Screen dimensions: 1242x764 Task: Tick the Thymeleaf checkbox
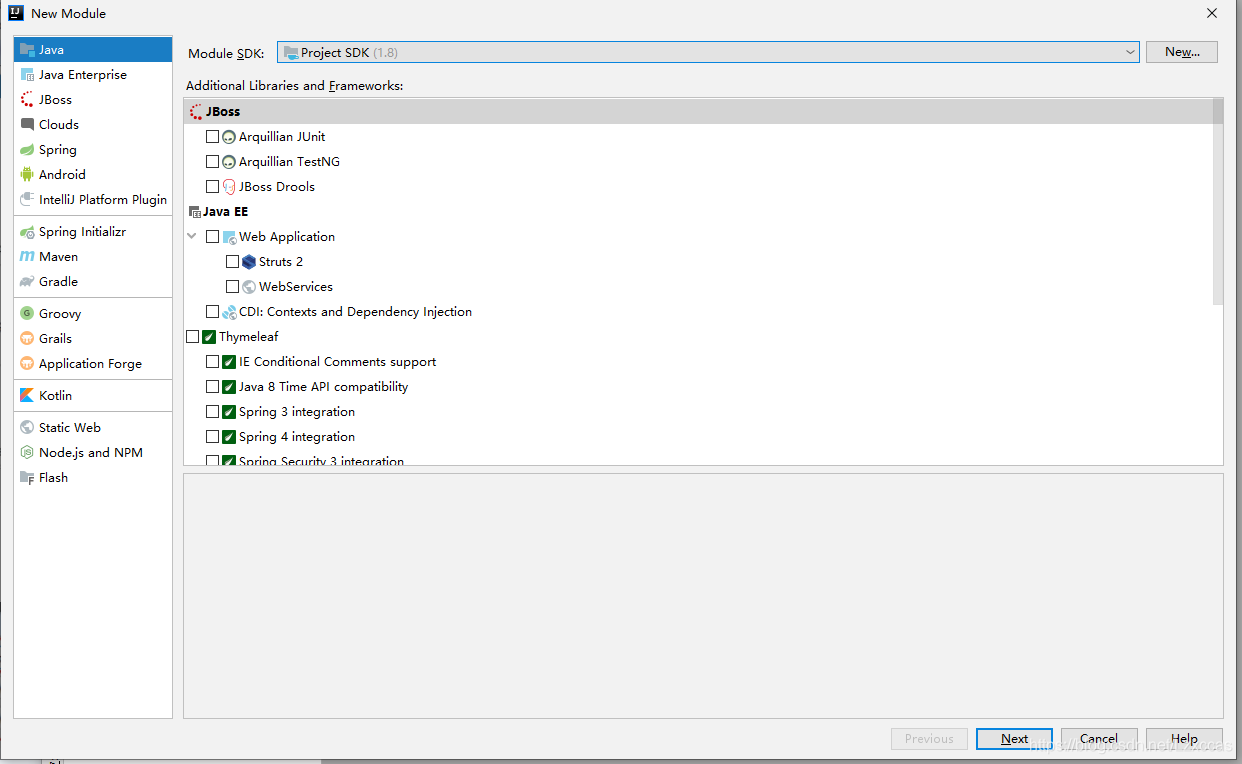point(192,337)
